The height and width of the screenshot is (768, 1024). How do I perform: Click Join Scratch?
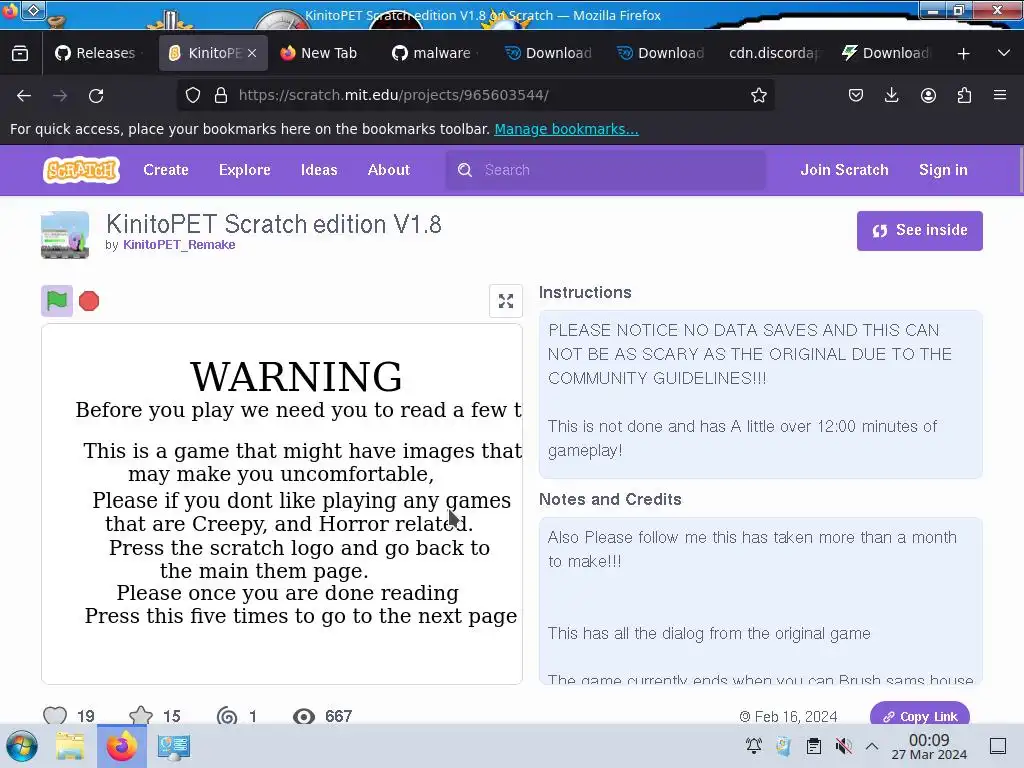(x=844, y=170)
